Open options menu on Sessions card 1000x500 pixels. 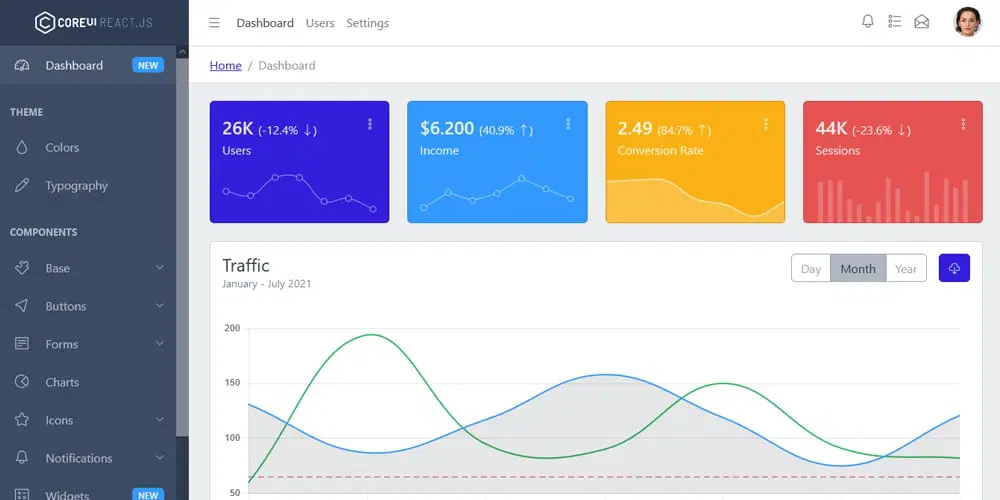pyautogui.click(x=963, y=124)
